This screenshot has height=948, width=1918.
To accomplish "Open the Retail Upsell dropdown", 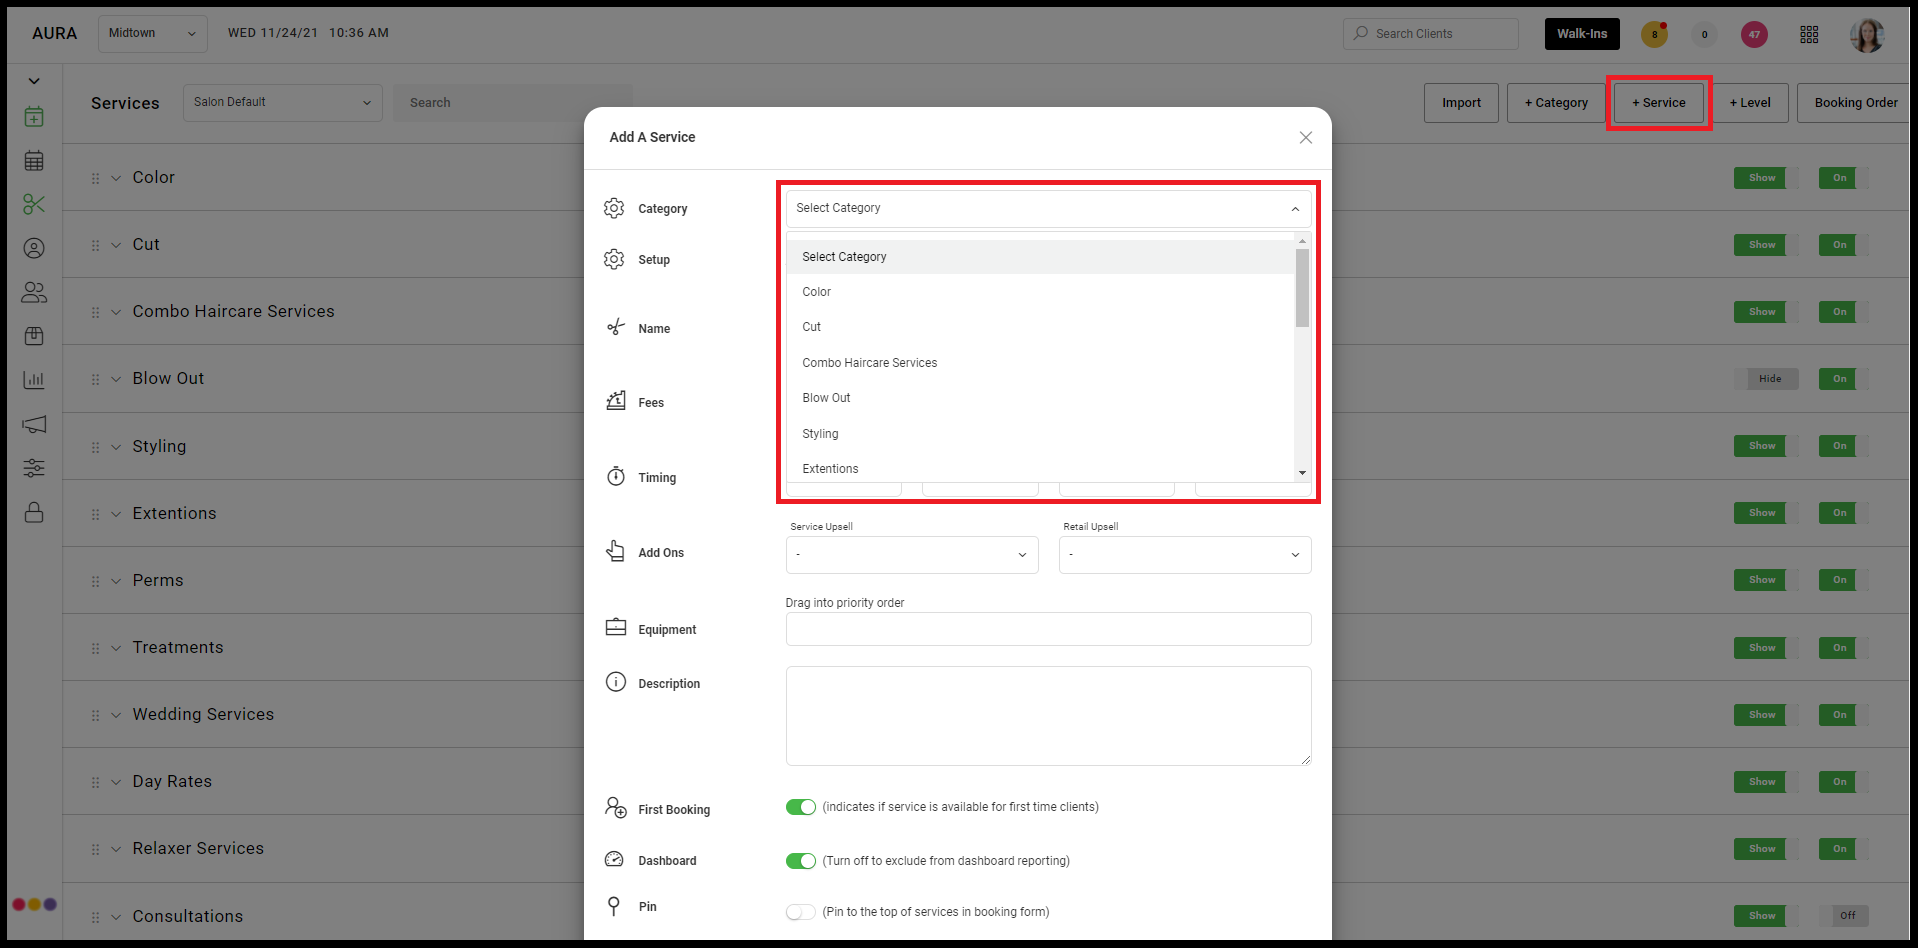I will click(x=1185, y=555).
